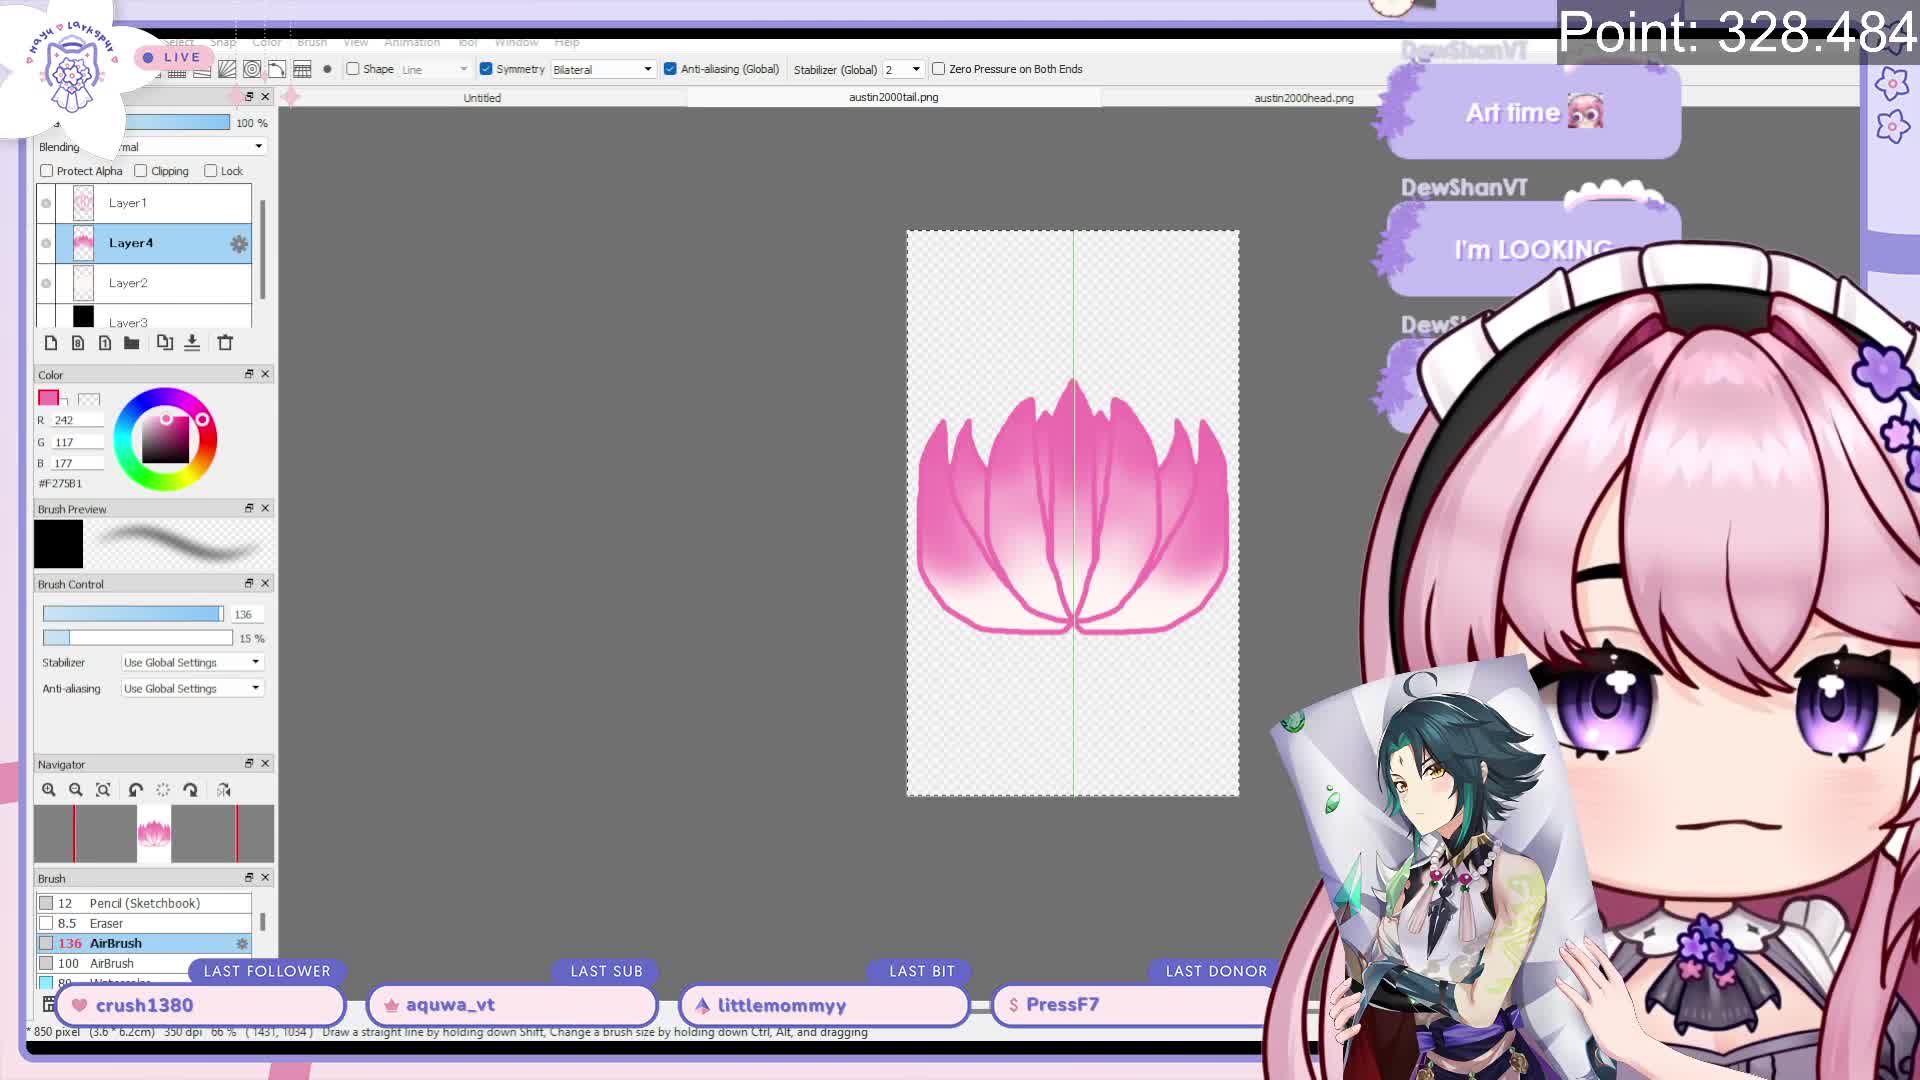Select the curve snap icon
This screenshot has width=1920, height=1080.
tap(277, 69)
